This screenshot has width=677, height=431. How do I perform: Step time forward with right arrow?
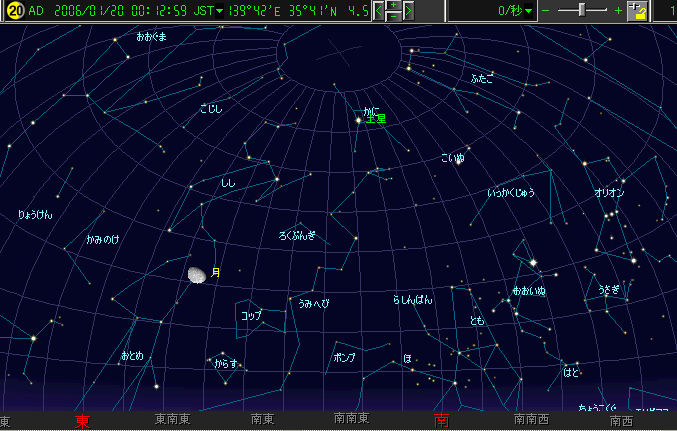pos(408,11)
